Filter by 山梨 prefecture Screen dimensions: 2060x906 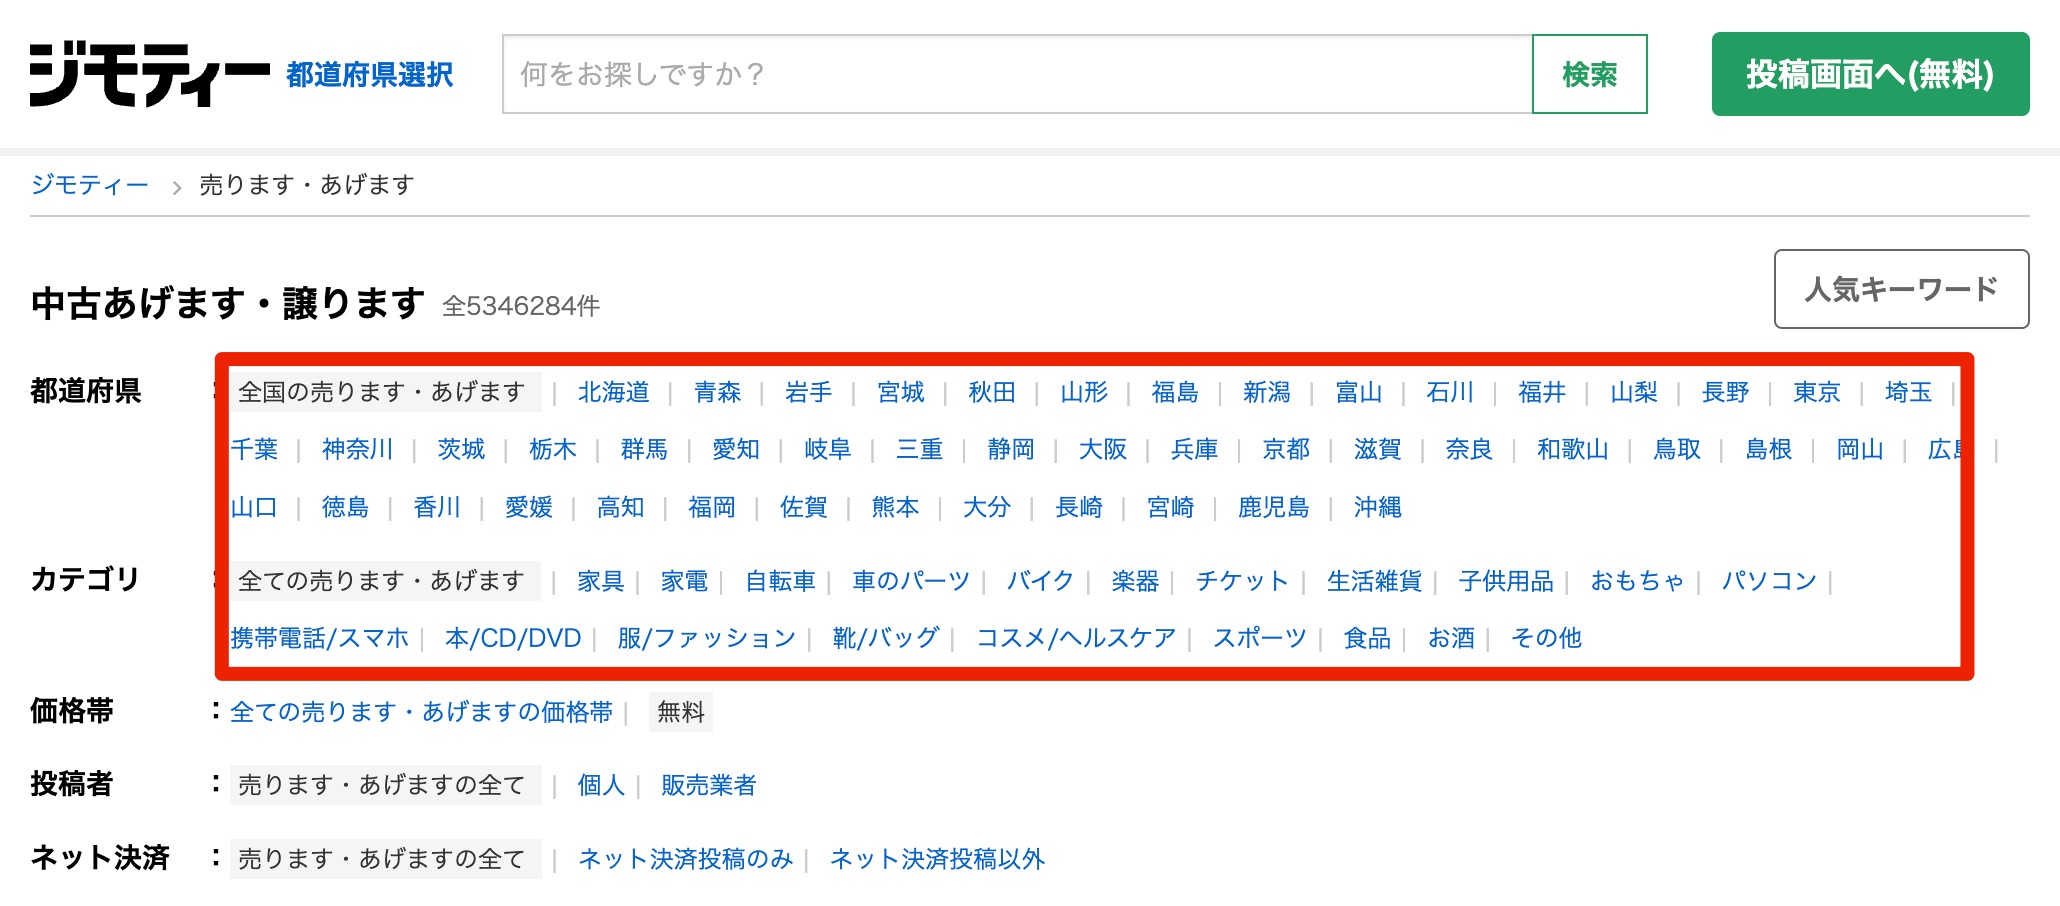pyautogui.click(x=1634, y=392)
